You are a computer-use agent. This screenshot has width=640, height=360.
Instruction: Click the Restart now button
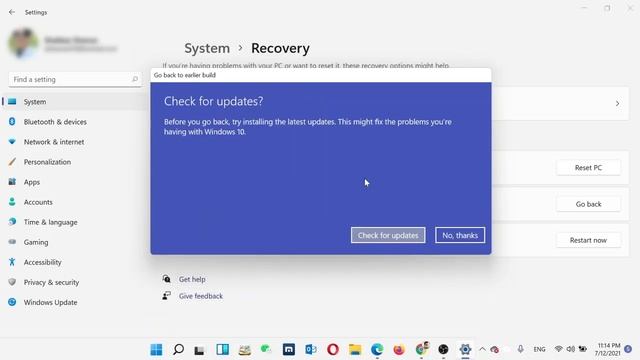588,240
